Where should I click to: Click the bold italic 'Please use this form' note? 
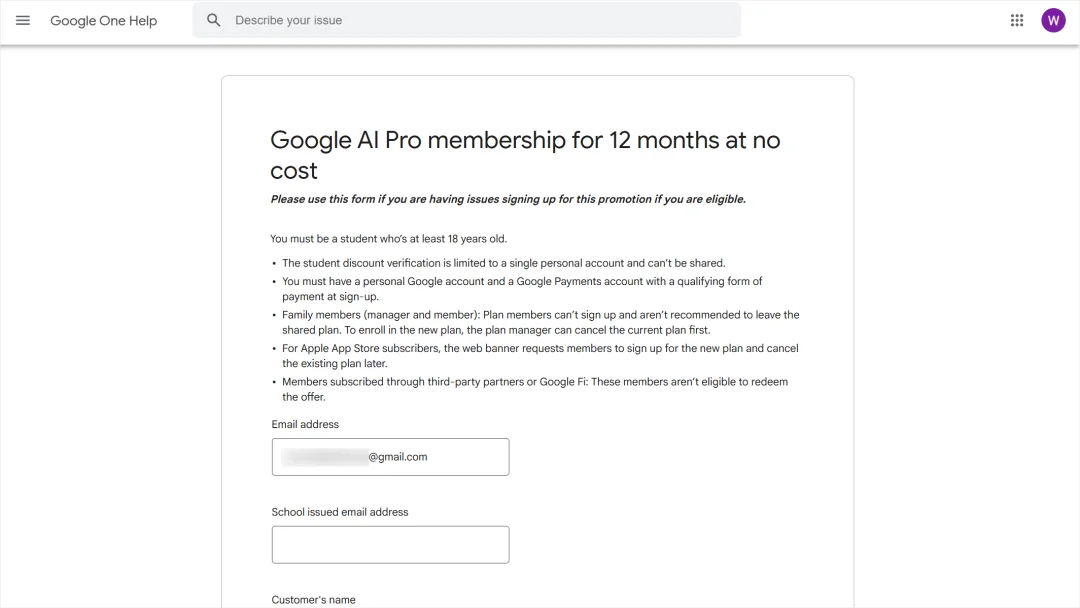508,199
